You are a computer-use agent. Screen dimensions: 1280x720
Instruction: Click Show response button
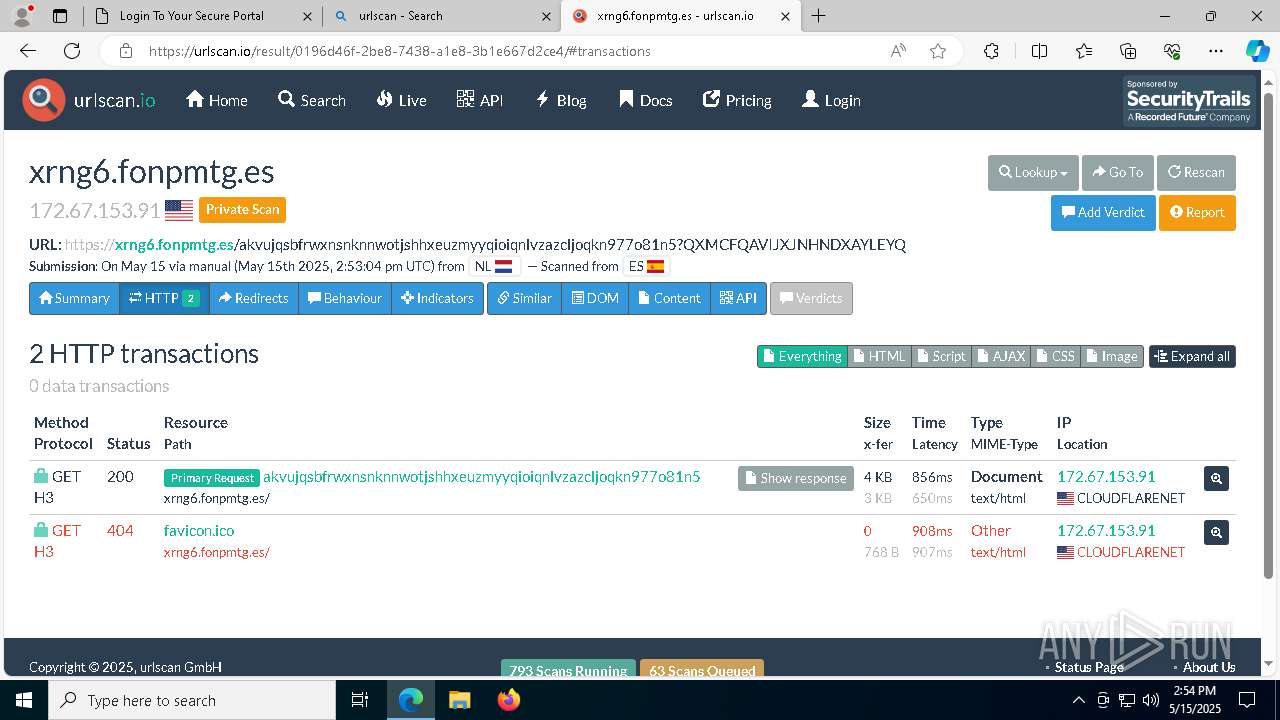796,478
